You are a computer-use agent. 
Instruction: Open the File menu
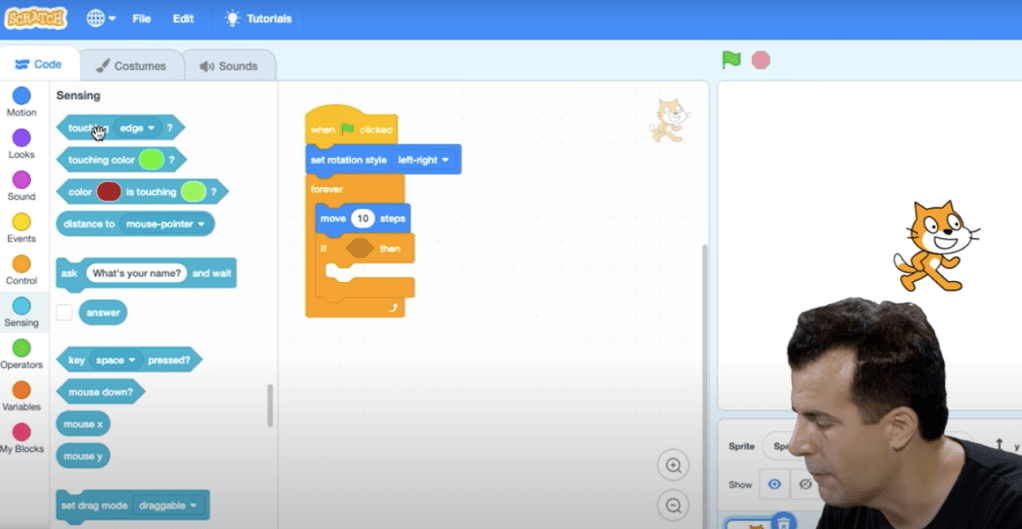(142, 19)
